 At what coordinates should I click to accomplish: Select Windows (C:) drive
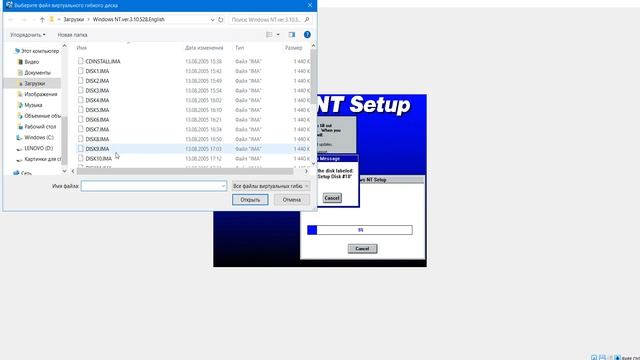[x=35, y=138]
